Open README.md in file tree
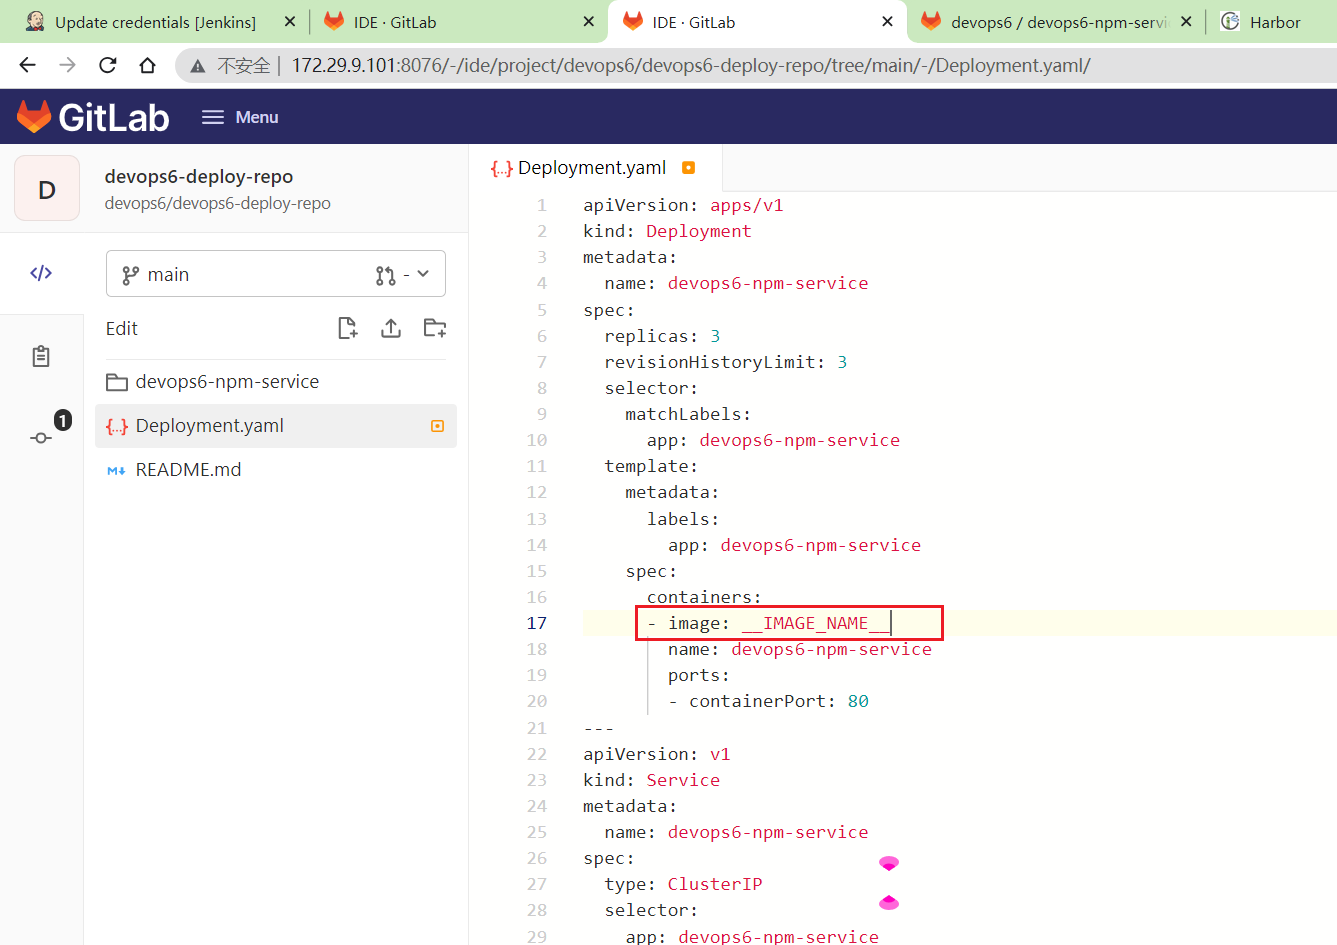 pos(276,470)
